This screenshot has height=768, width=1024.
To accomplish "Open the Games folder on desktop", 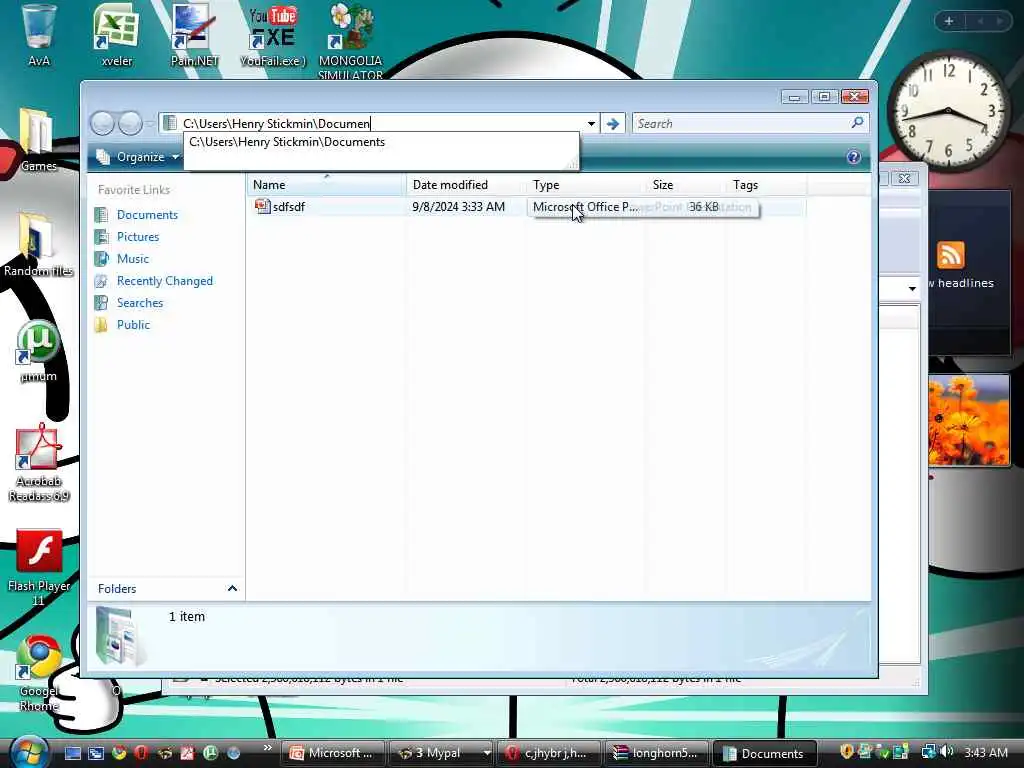I will 38,139.
